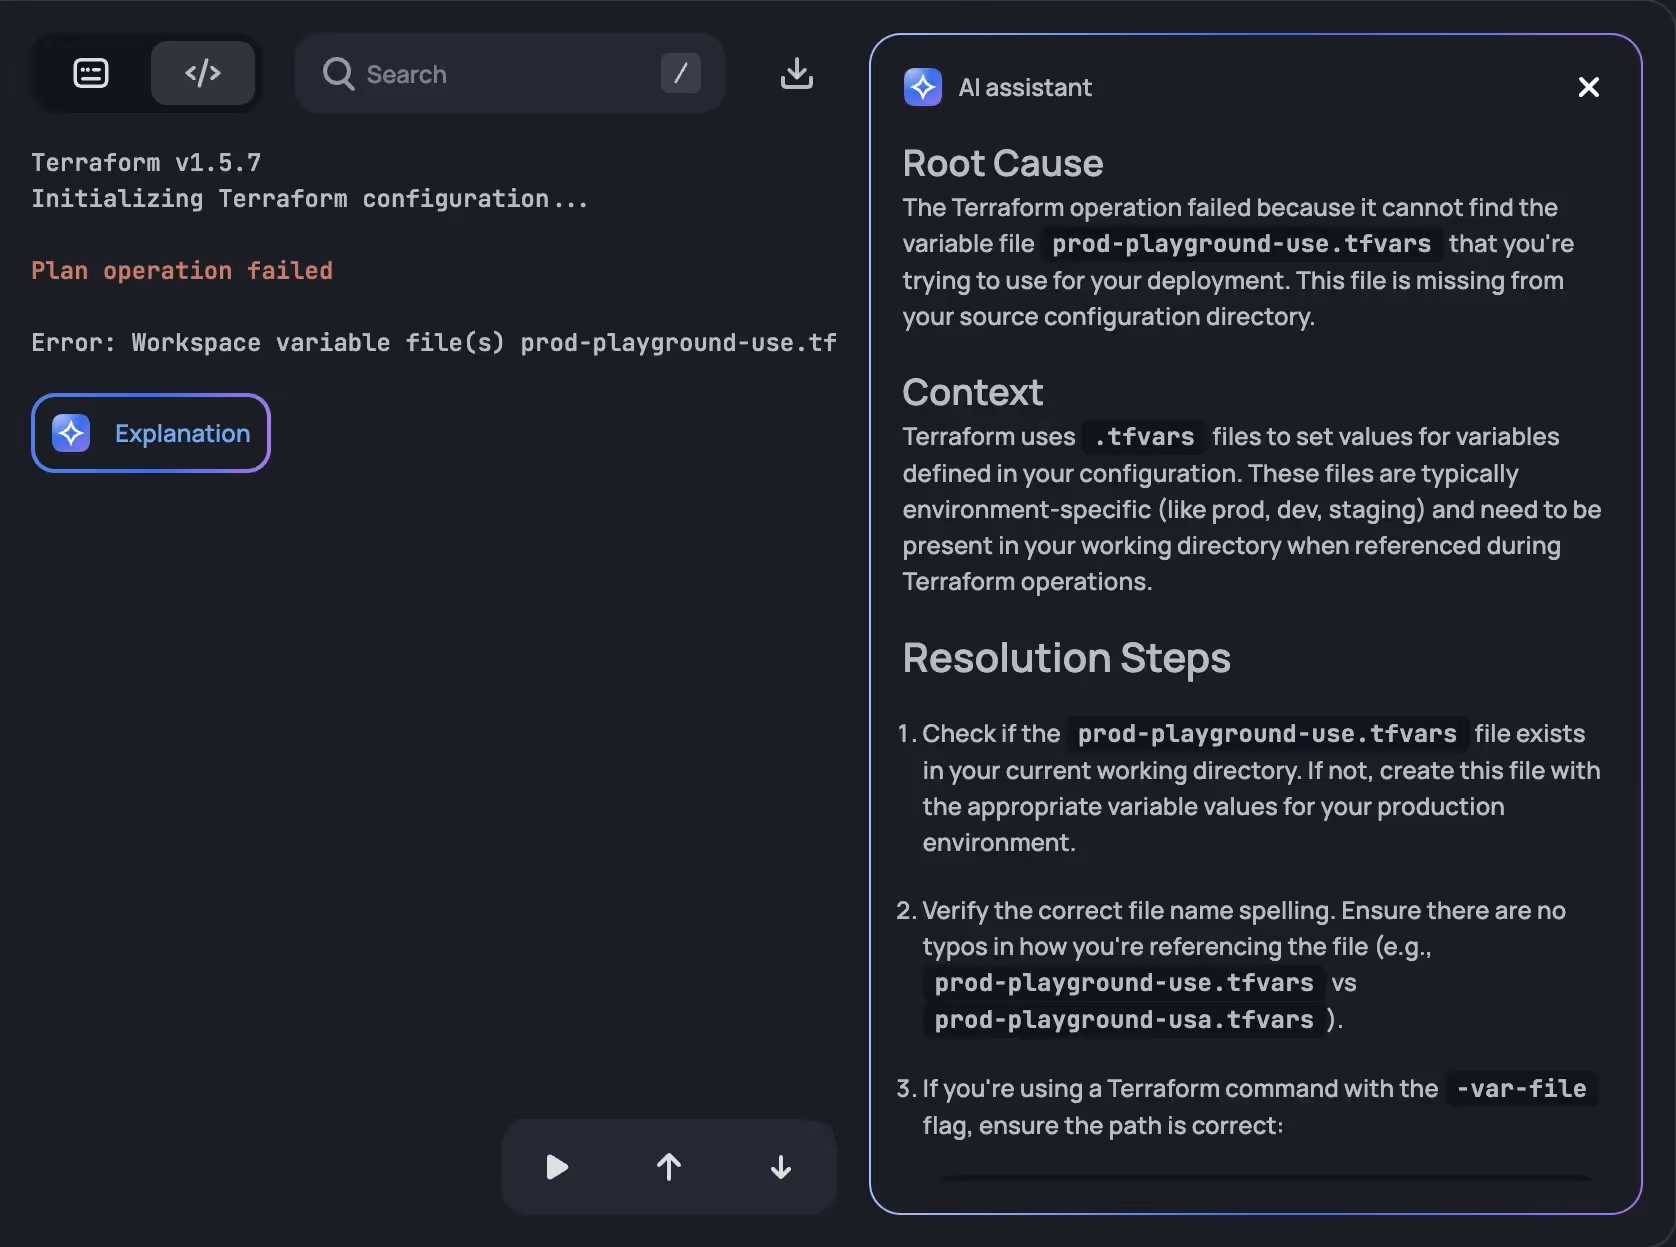The image size is (1676, 1247).
Task: Click the sparkle icon in Explanation button
Action: tap(71, 433)
